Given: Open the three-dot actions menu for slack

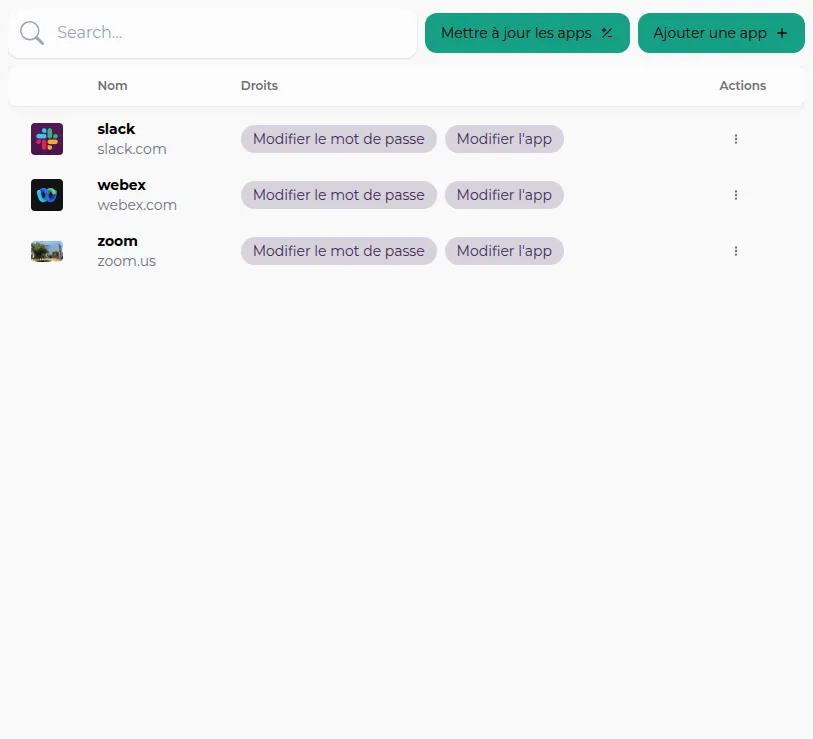Looking at the screenshot, I should coord(736,139).
